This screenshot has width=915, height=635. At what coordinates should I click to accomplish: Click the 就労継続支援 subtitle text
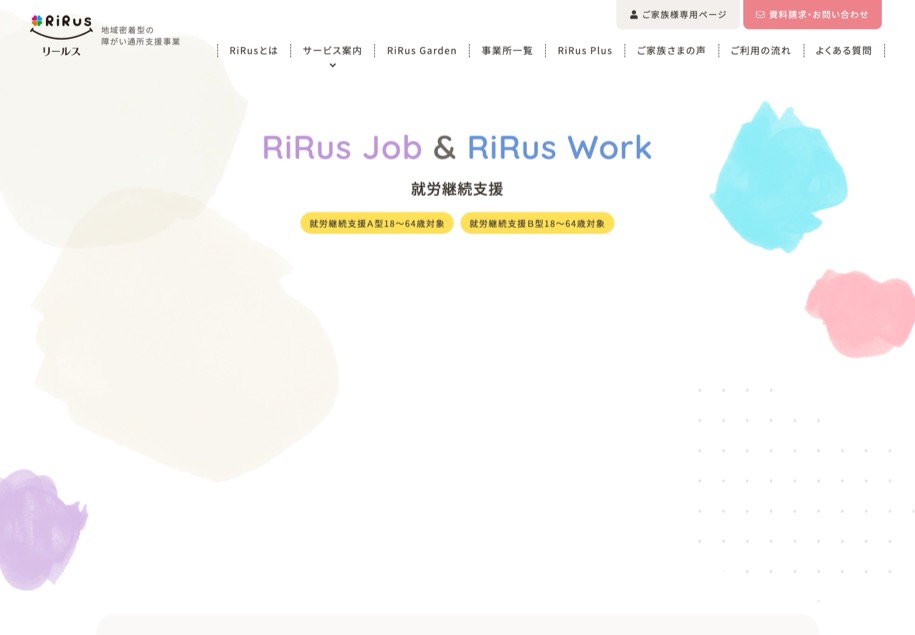(457, 189)
